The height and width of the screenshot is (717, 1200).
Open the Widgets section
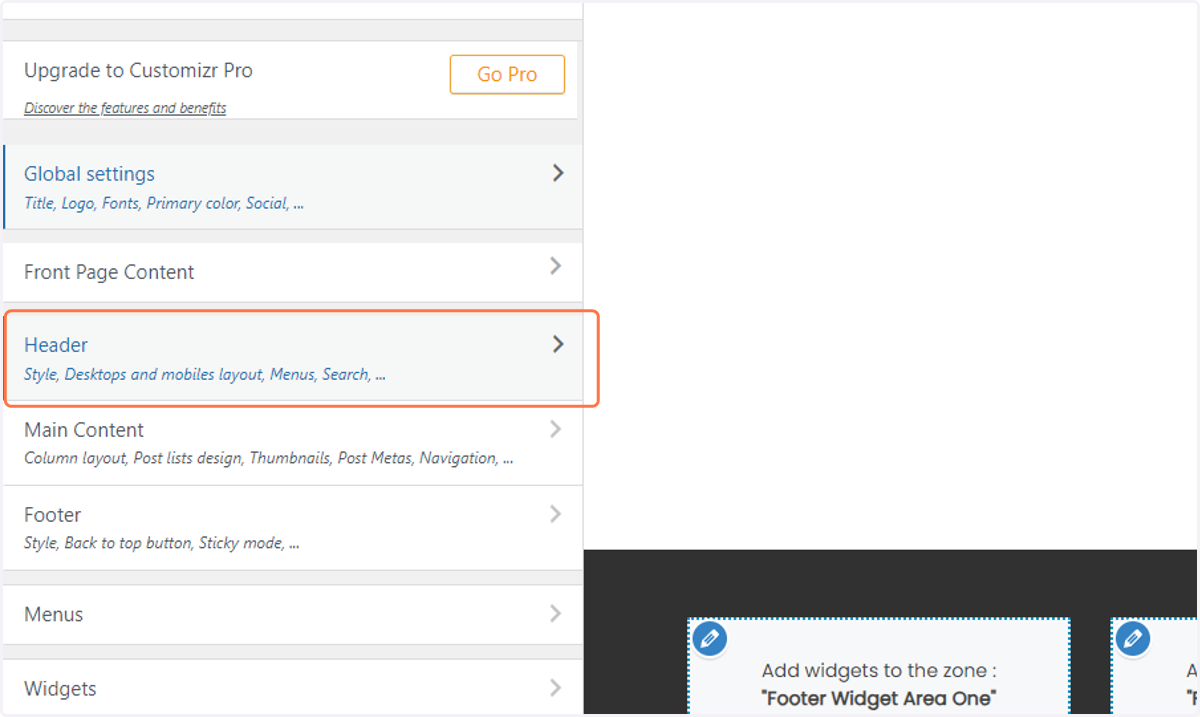click(292, 688)
